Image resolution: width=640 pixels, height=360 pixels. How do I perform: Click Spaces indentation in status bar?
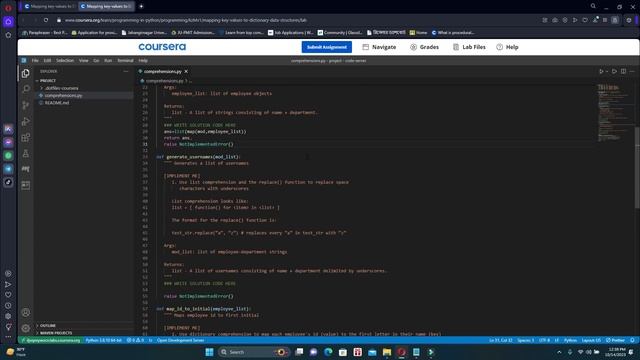526,340
